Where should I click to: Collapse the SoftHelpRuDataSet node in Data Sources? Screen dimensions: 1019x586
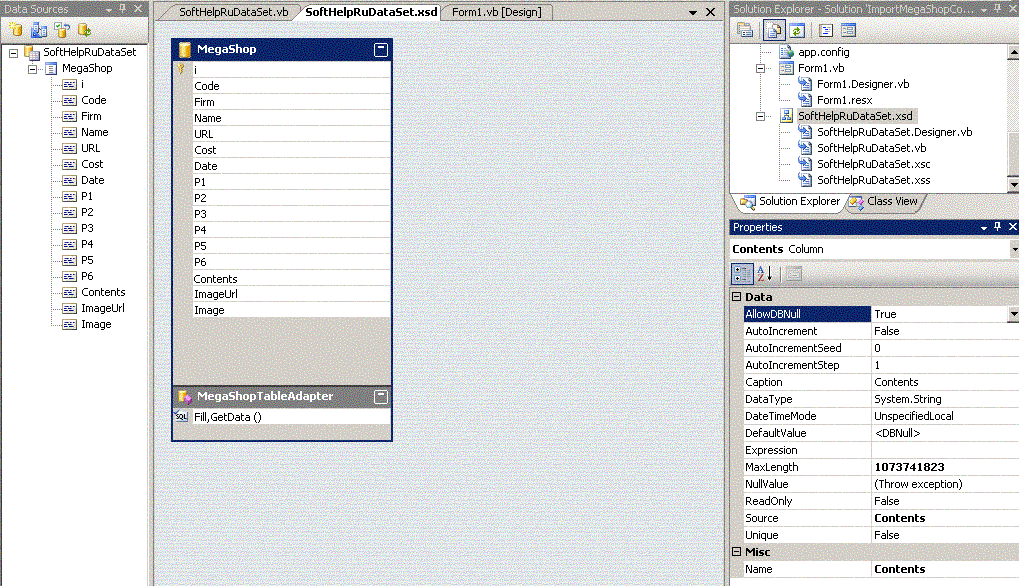[x=14, y=53]
